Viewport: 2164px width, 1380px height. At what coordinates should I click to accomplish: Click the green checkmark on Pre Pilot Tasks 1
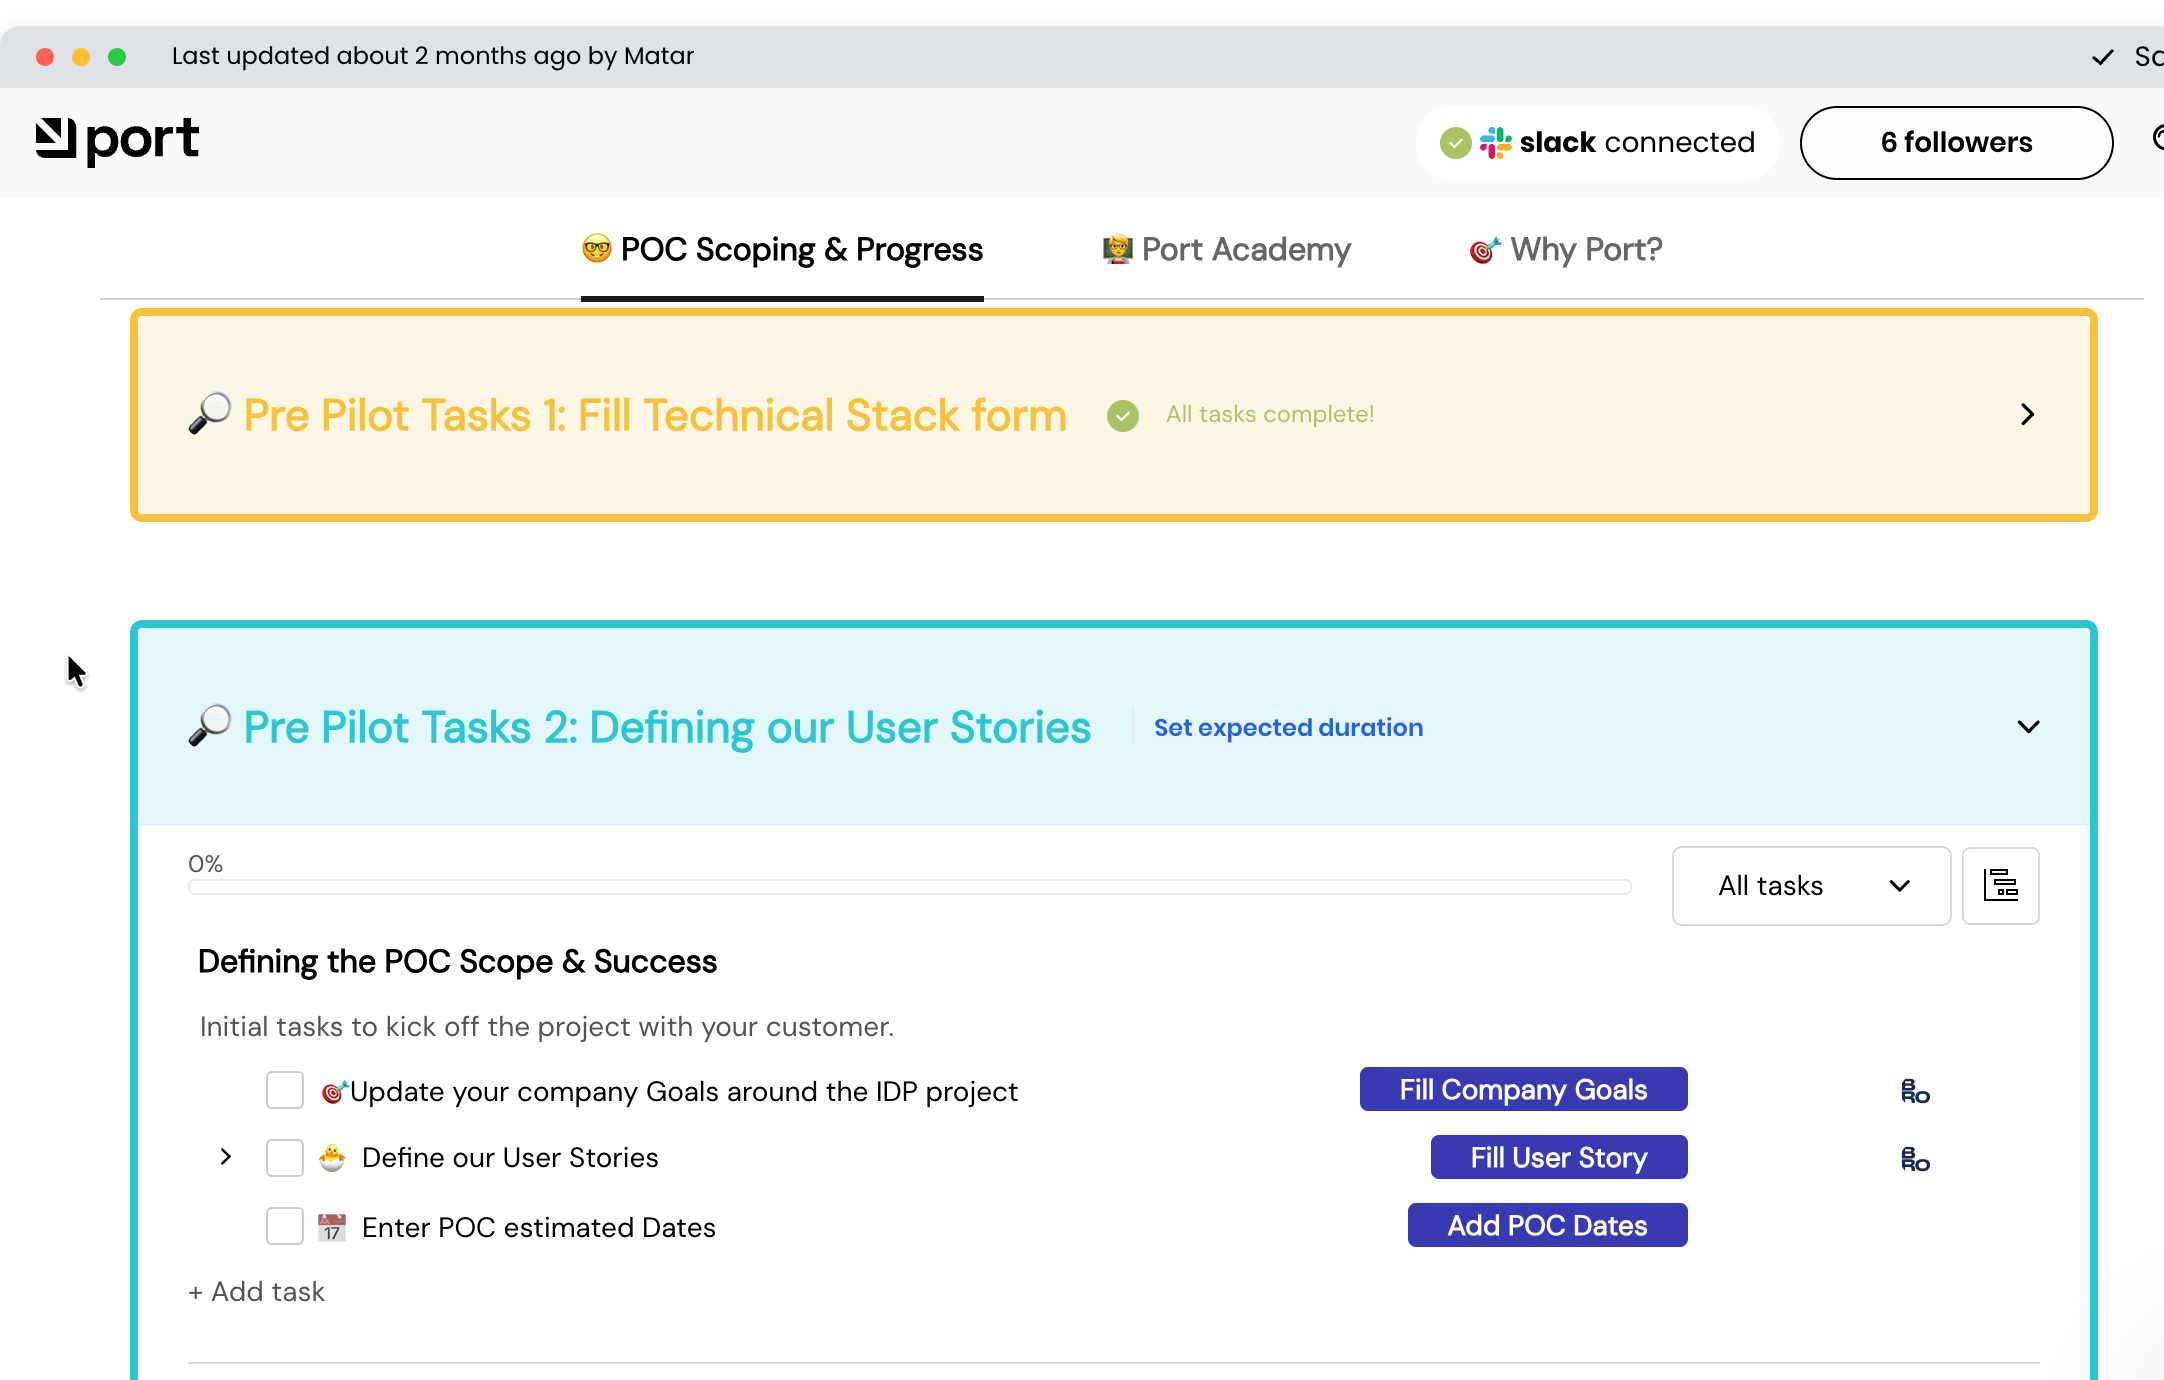pos(1123,415)
